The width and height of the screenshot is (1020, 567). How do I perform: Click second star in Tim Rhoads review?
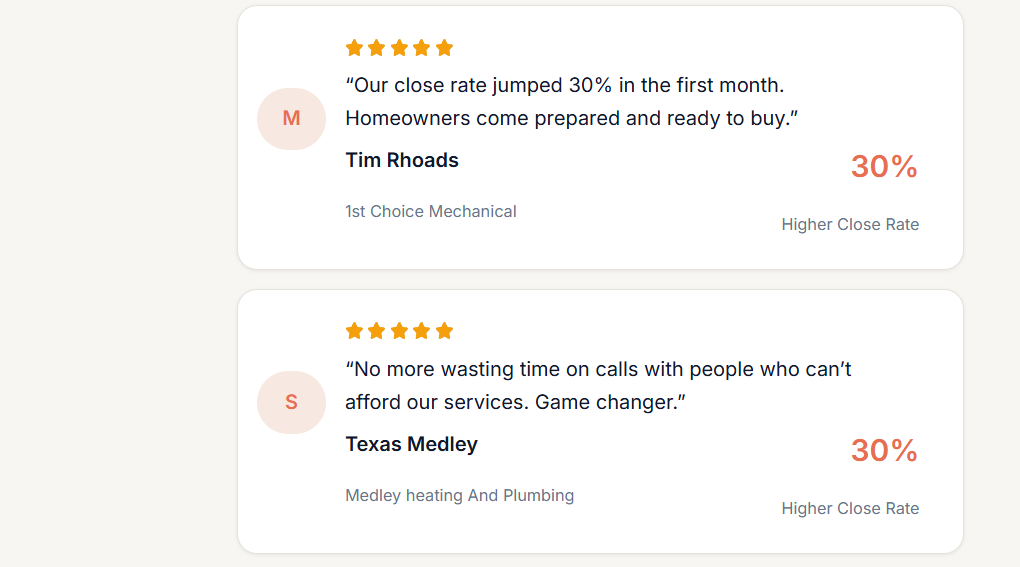[x=377, y=48]
